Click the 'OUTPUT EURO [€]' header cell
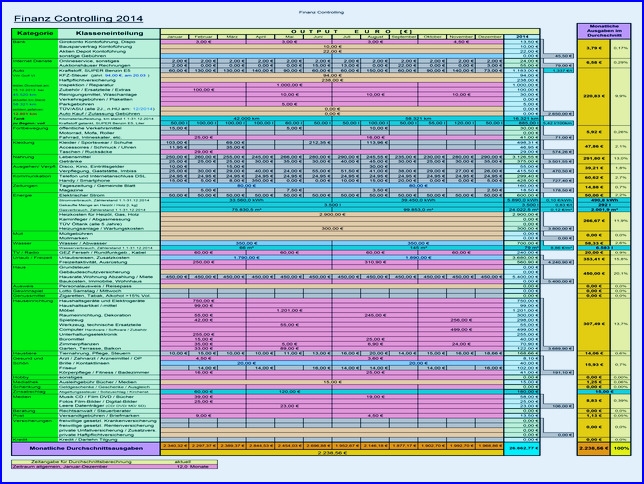644x484 pixels. (x=332, y=30)
